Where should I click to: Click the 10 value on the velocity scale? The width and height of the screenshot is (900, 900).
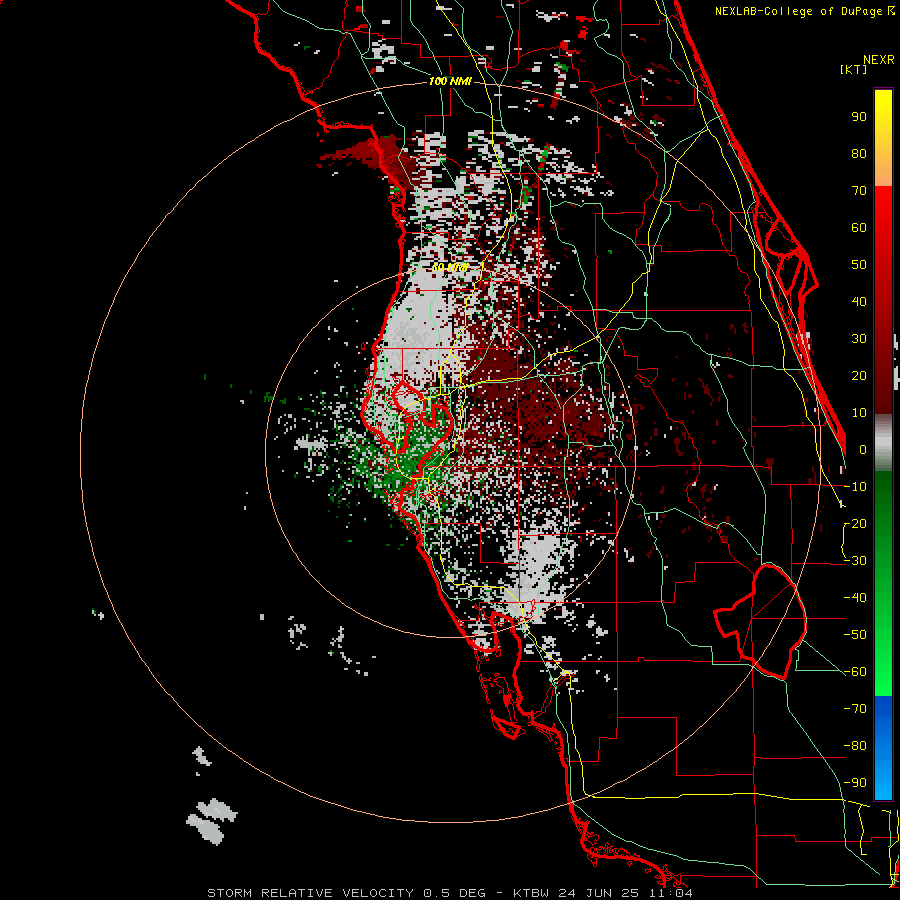point(859,413)
